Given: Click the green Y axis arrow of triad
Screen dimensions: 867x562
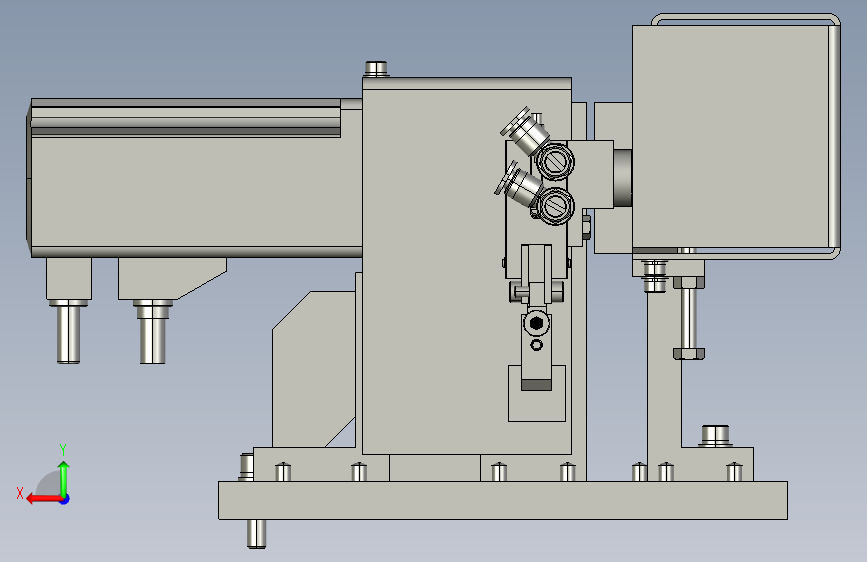Looking at the screenshot, I should [x=64, y=478].
